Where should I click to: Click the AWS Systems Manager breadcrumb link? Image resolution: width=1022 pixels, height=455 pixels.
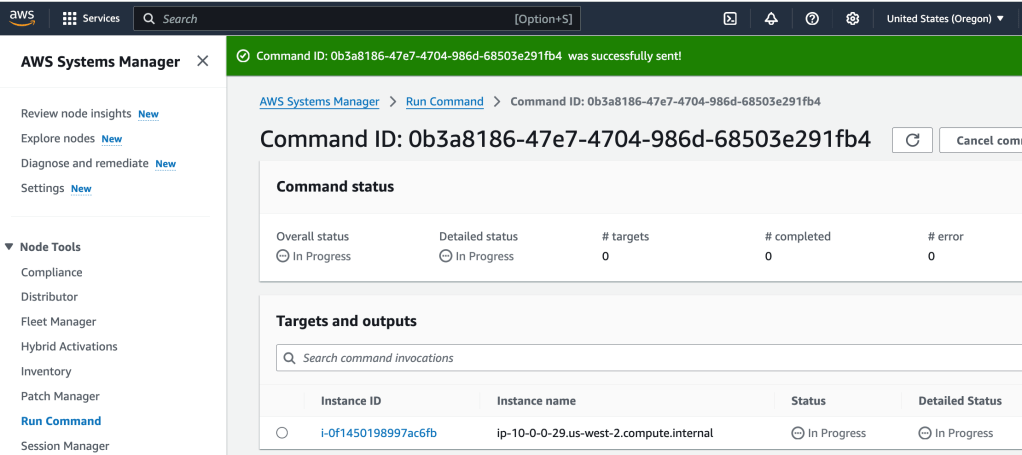point(319,102)
